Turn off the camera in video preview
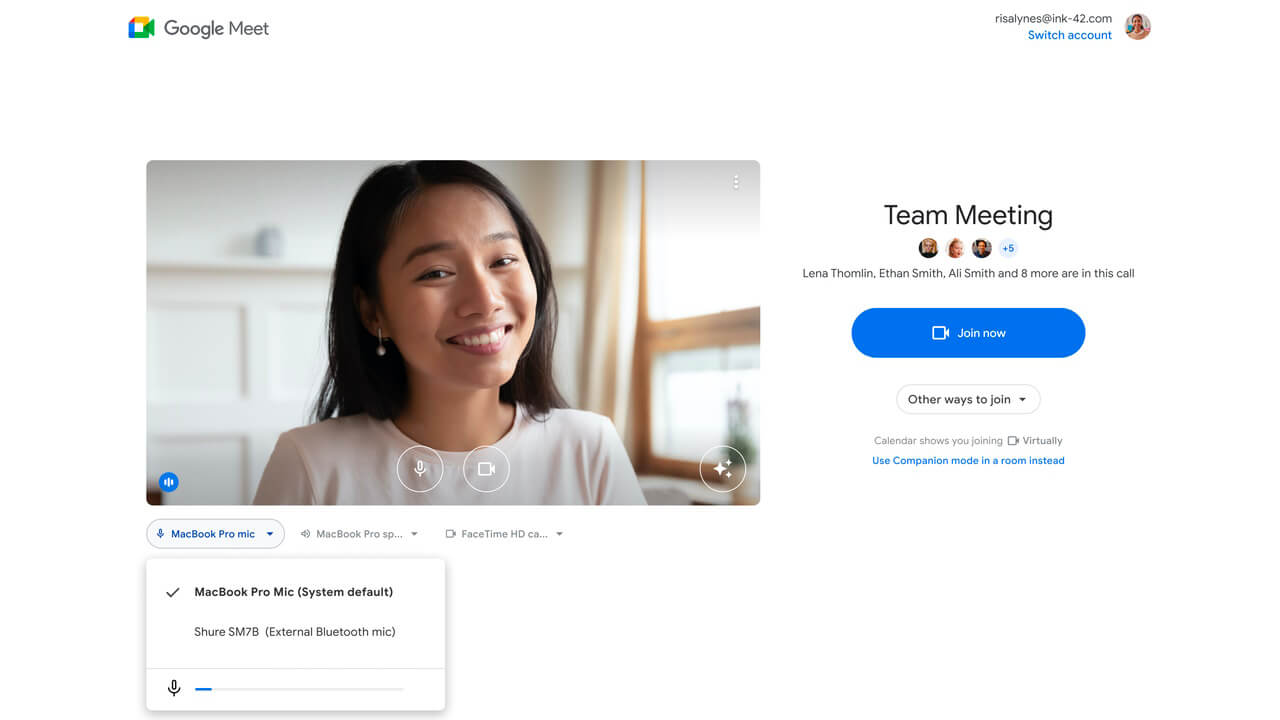 [486, 468]
